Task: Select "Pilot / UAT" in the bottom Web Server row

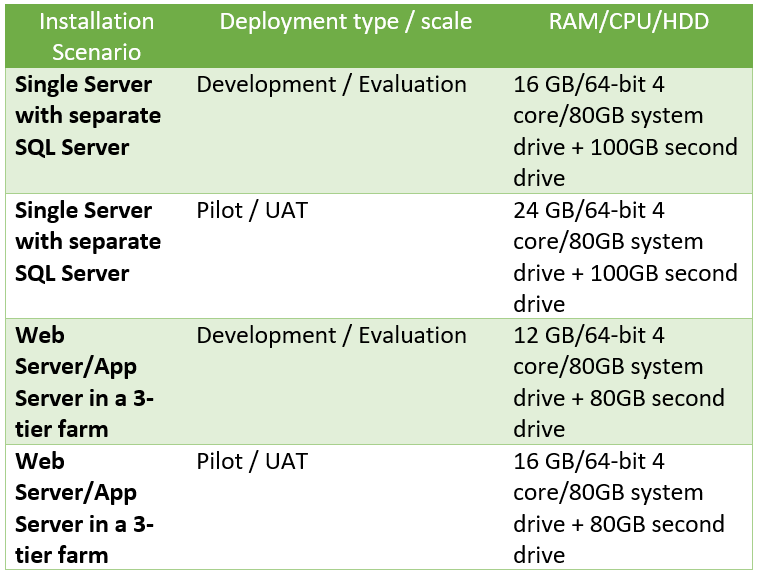Action: pyautogui.click(x=252, y=461)
